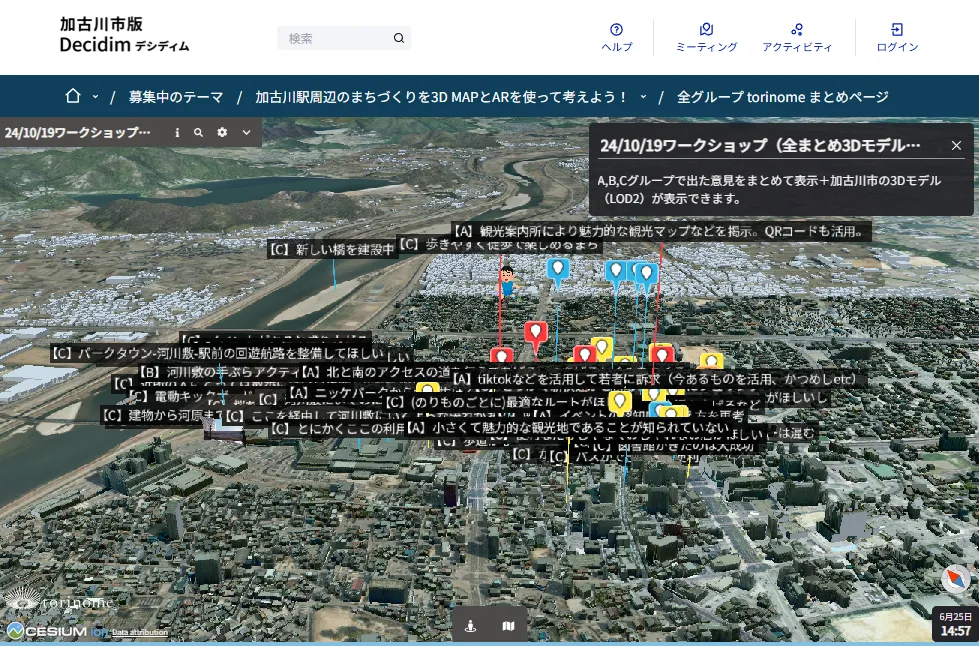
Task: Click the Login (ログイン) icon
Action: (897, 30)
